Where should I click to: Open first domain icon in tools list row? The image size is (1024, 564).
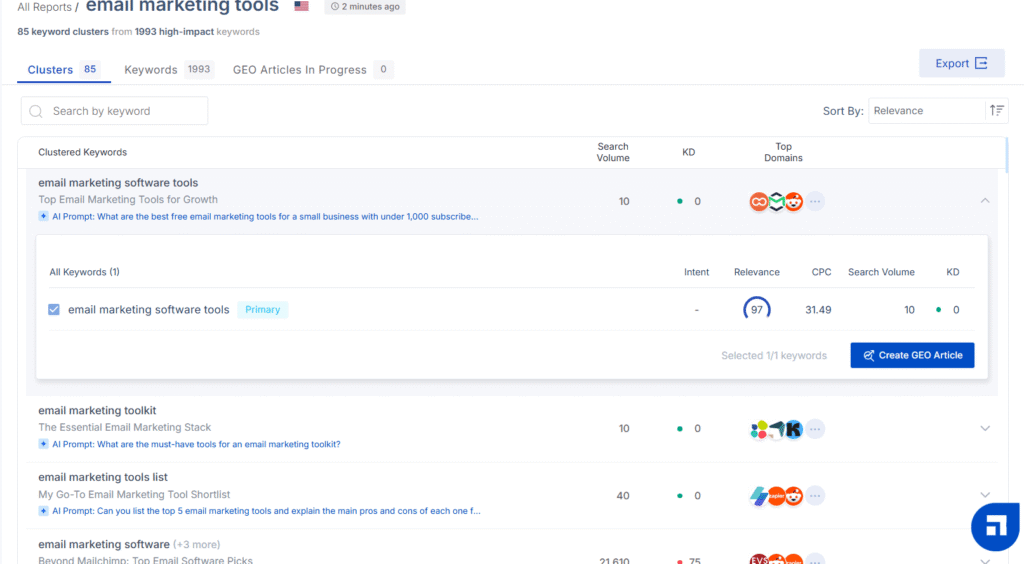click(x=758, y=496)
